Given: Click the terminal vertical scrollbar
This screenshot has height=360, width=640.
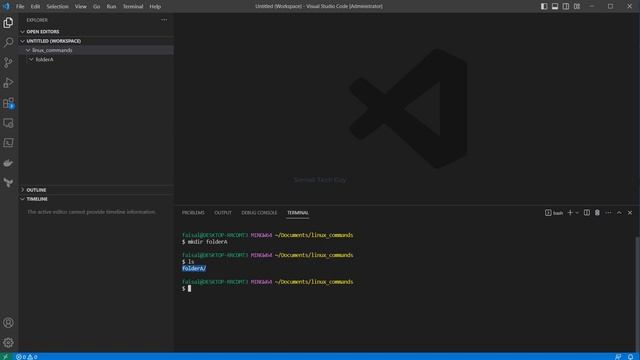Looking at the screenshot, I should click(x=638, y=293).
